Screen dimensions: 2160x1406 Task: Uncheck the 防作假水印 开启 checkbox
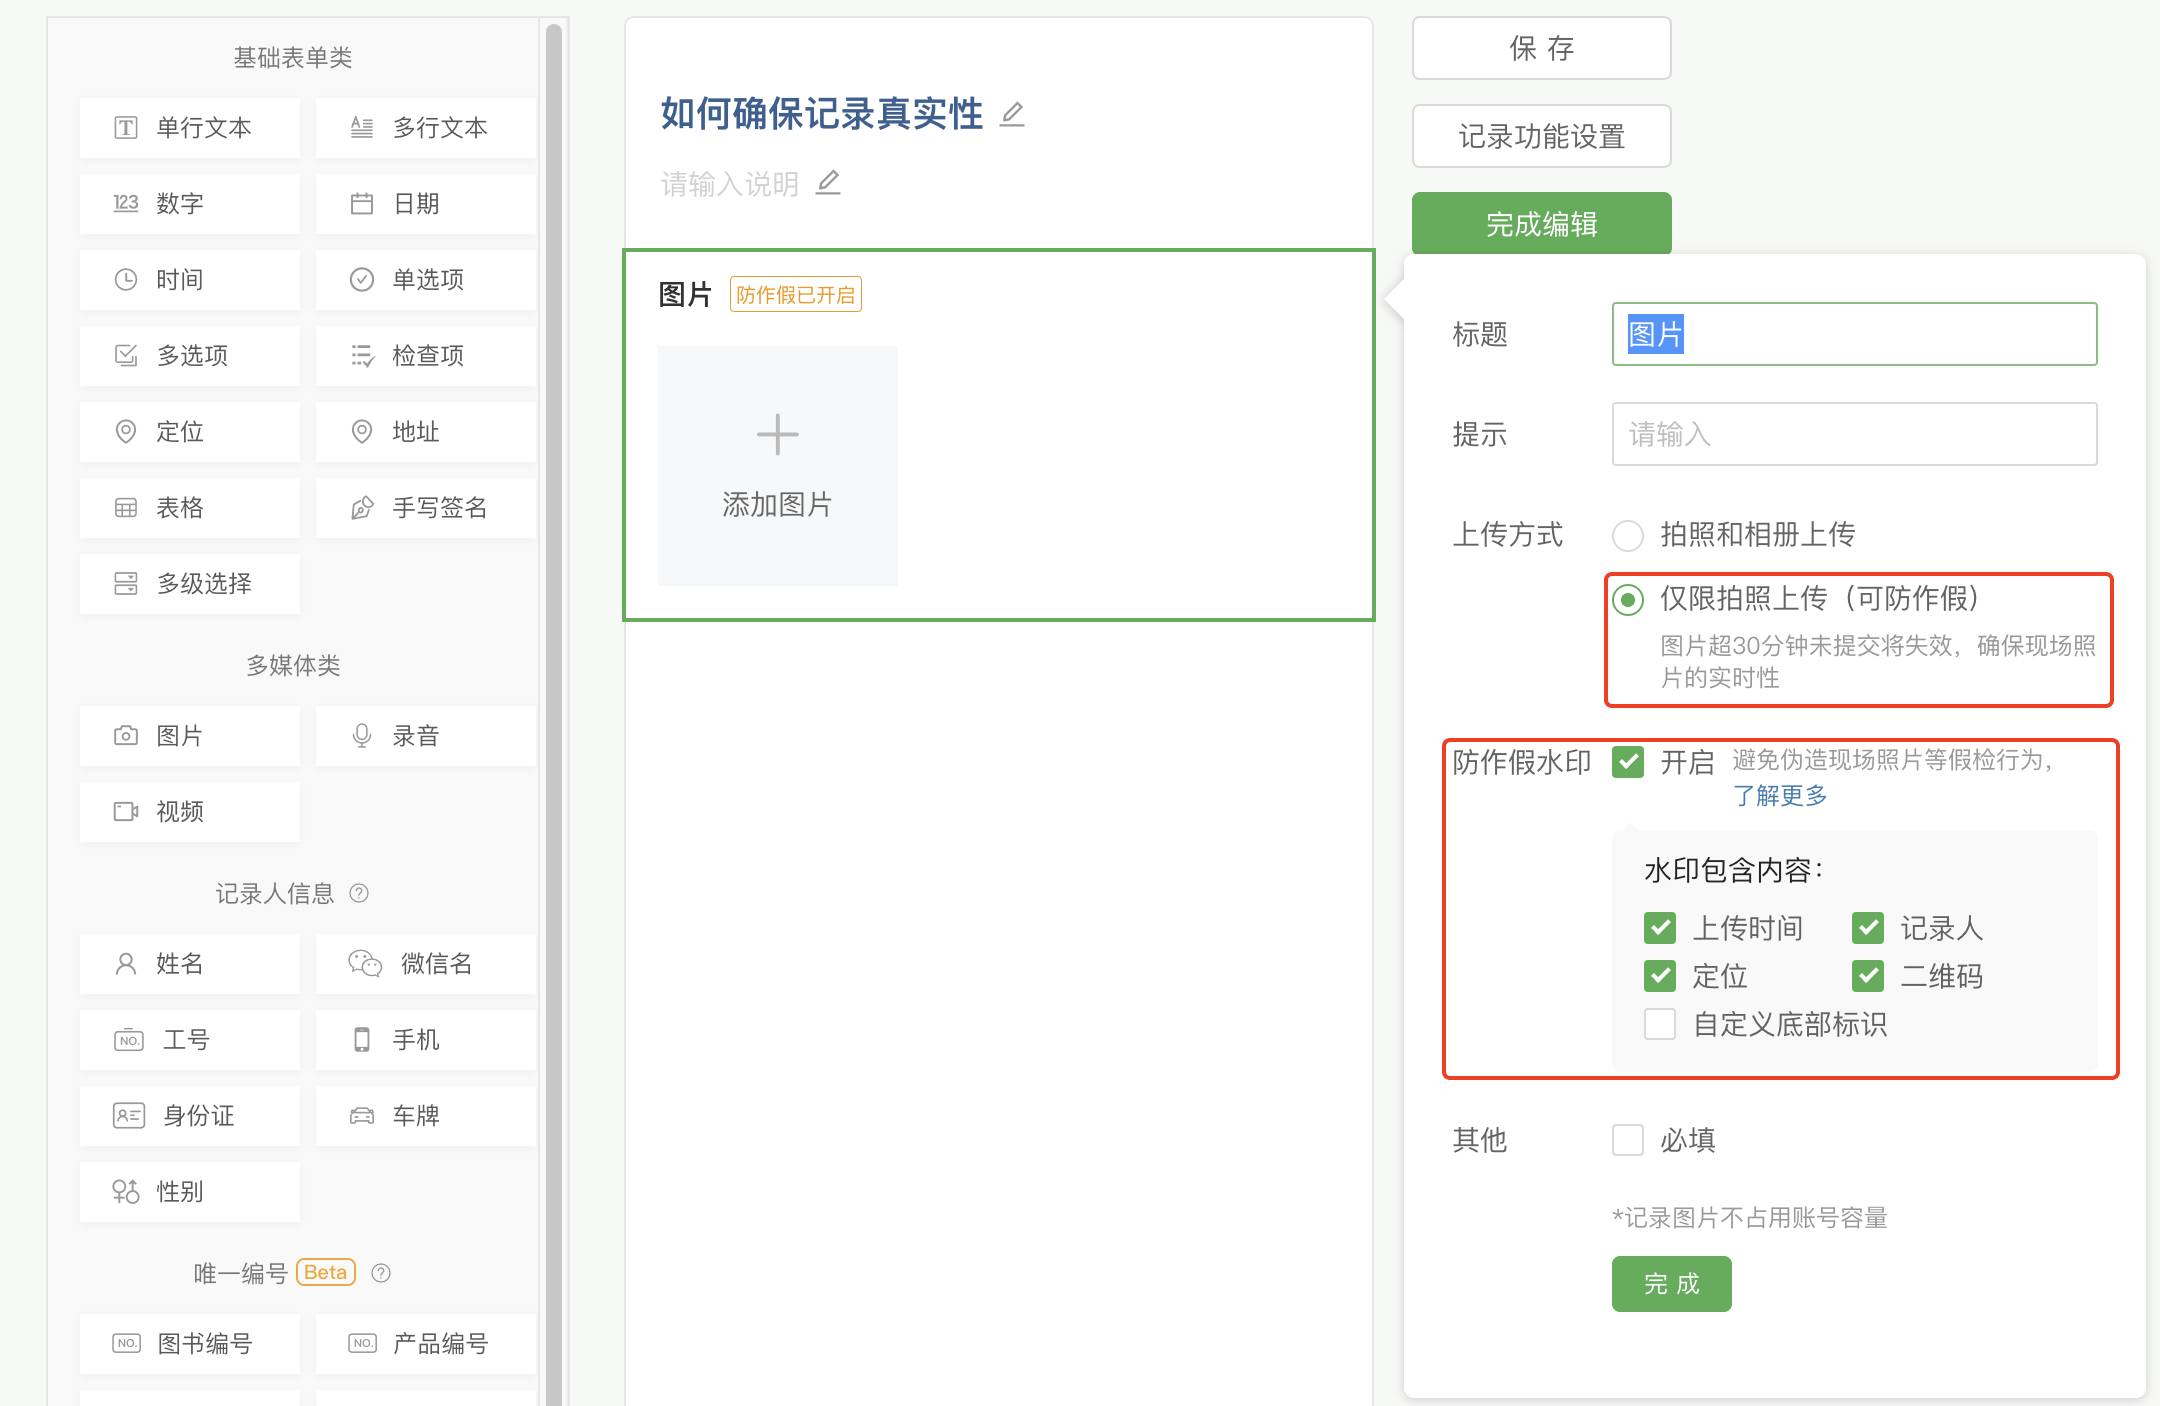point(1628,762)
